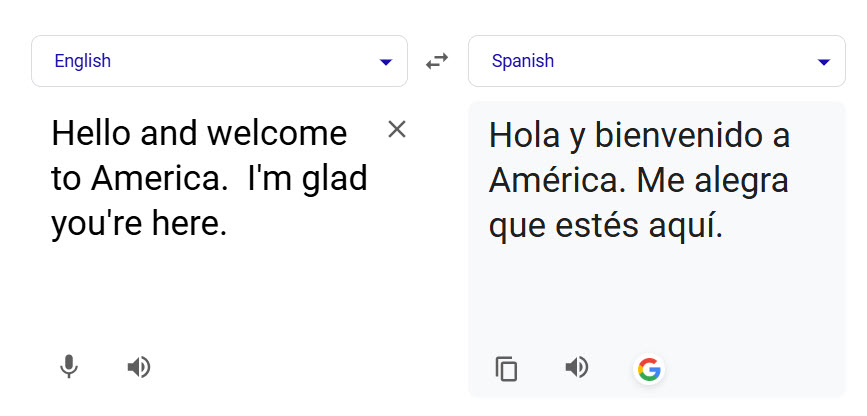Swap the English and Spanish languages
867x416 pixels.
(x=437, y=61)
